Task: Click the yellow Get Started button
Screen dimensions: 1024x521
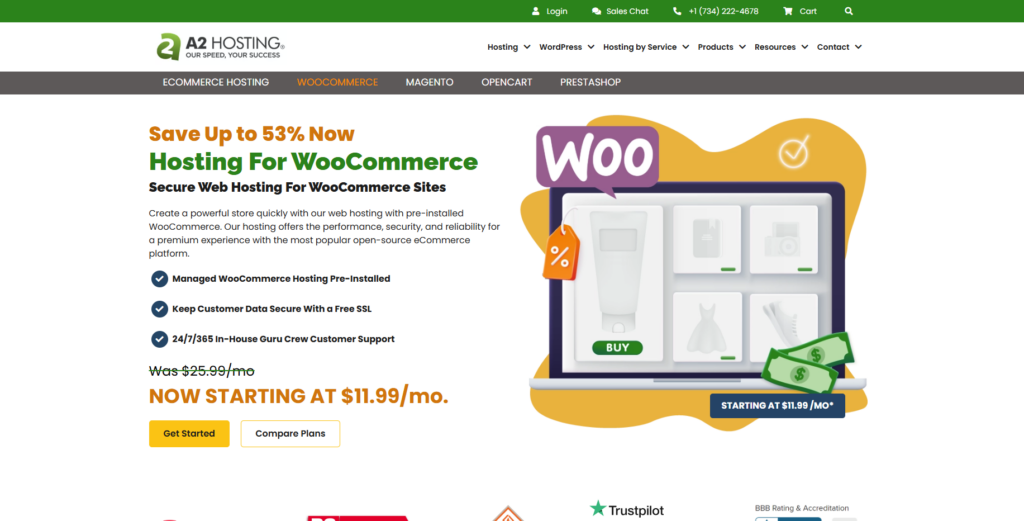Action: (x=189, y=434)
